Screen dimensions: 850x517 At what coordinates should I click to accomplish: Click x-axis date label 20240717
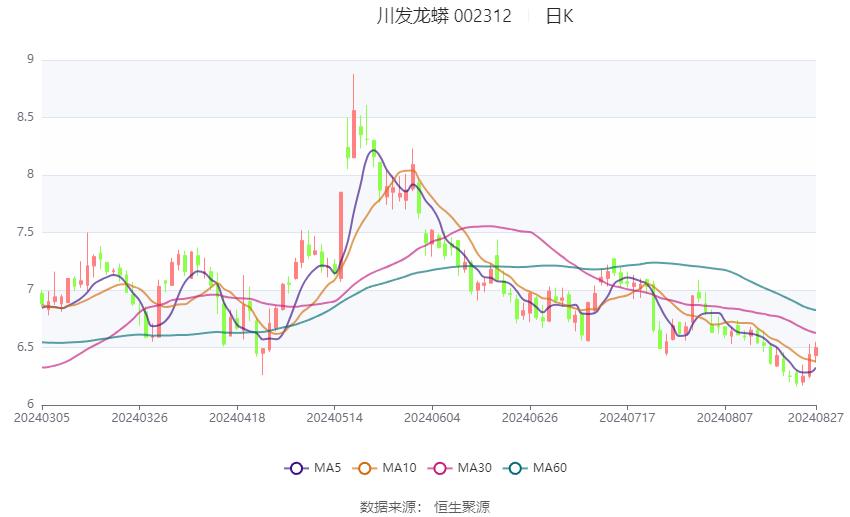(627, 418)
